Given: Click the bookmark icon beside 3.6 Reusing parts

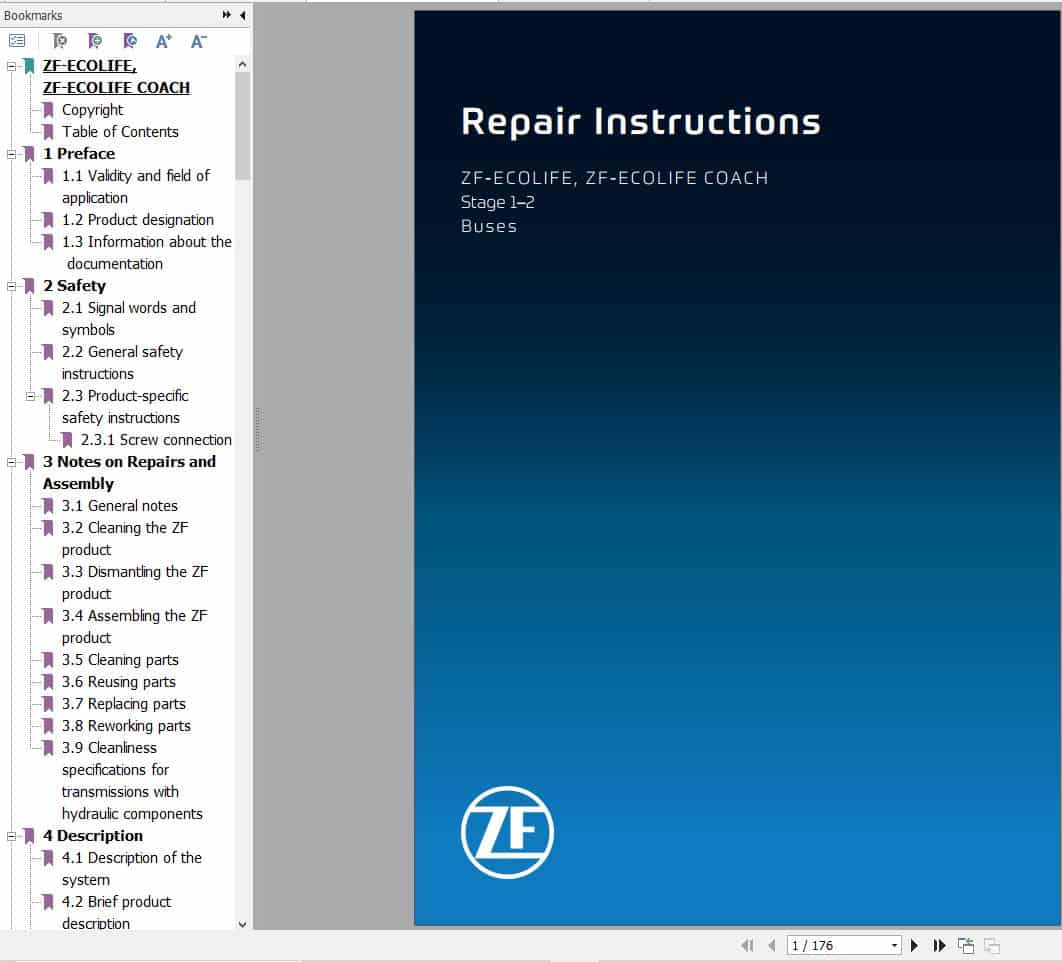Looking at the screenshot, I should tap(48, 682).
